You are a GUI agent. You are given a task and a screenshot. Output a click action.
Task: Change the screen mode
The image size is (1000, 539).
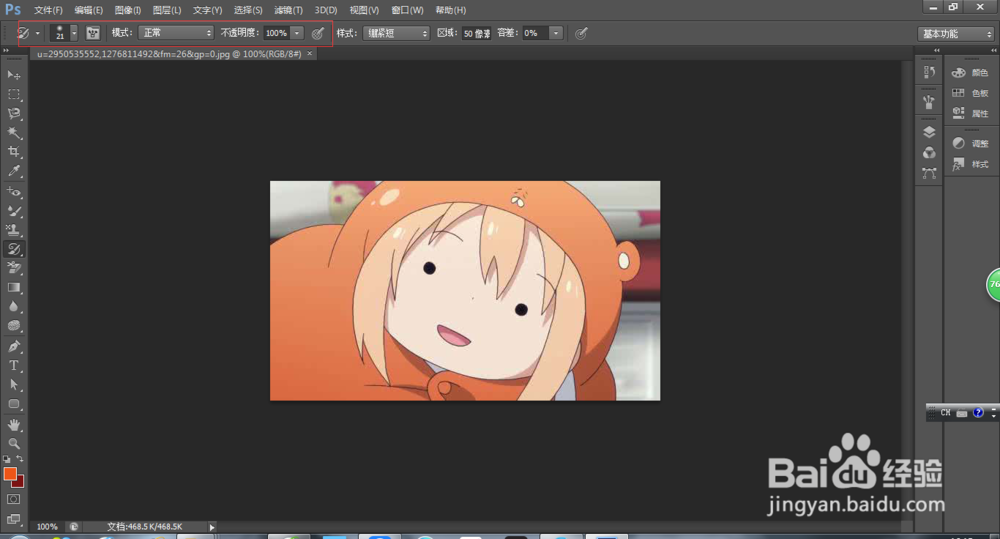pyautogui.click(x=13, y=519)
